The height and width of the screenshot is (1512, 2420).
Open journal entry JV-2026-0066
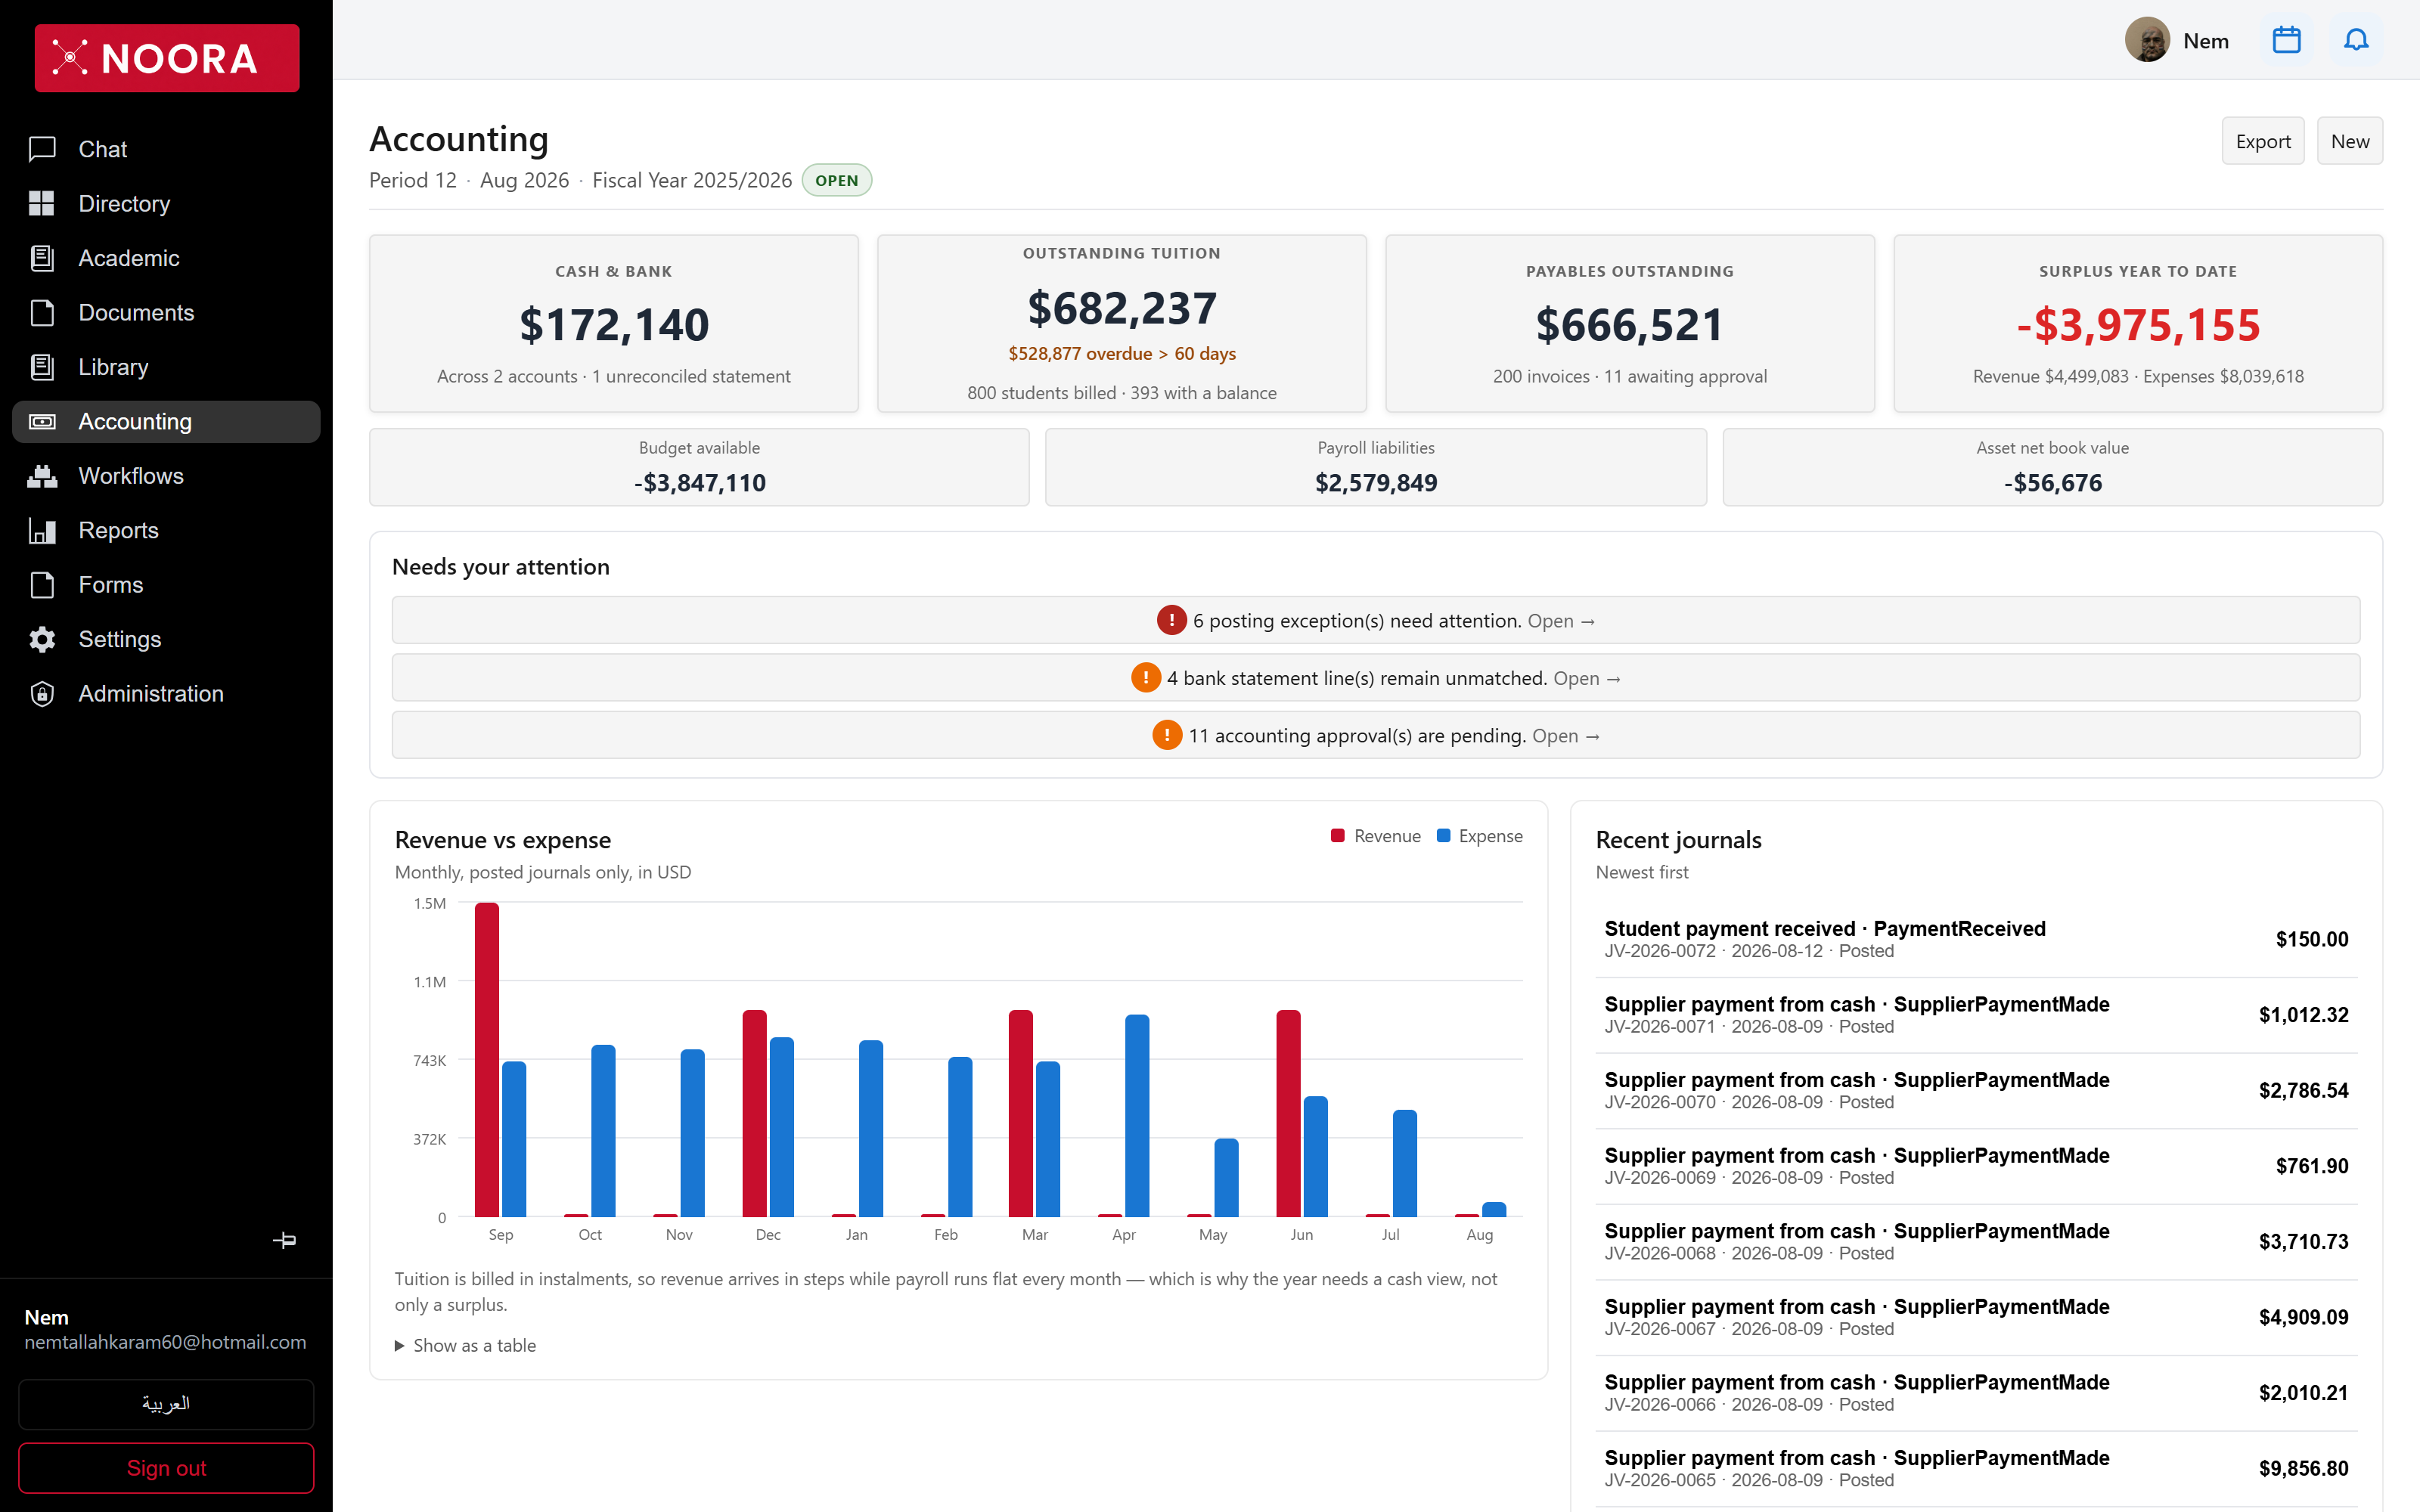(x=1976, y=1393)
